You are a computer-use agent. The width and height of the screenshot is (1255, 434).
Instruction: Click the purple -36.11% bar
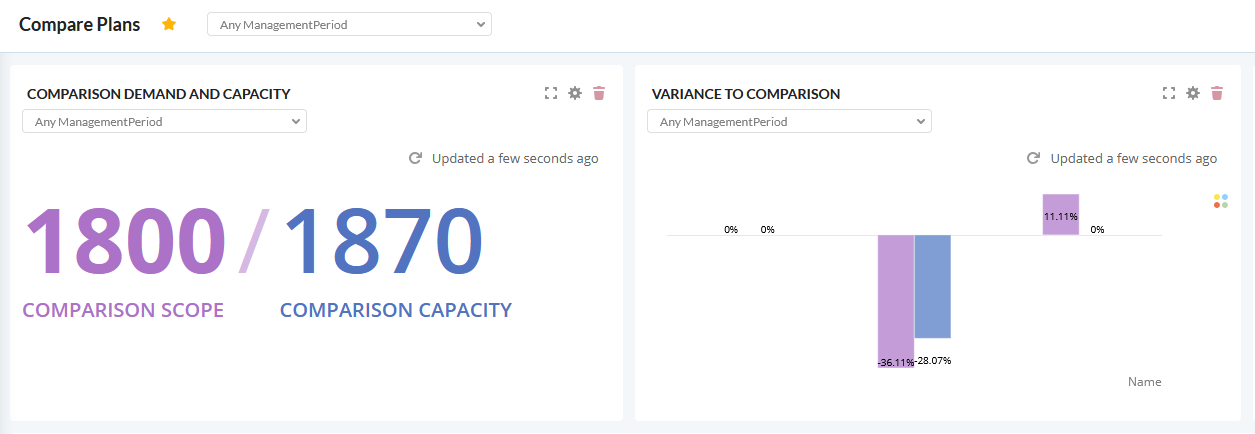click(896, 300)
